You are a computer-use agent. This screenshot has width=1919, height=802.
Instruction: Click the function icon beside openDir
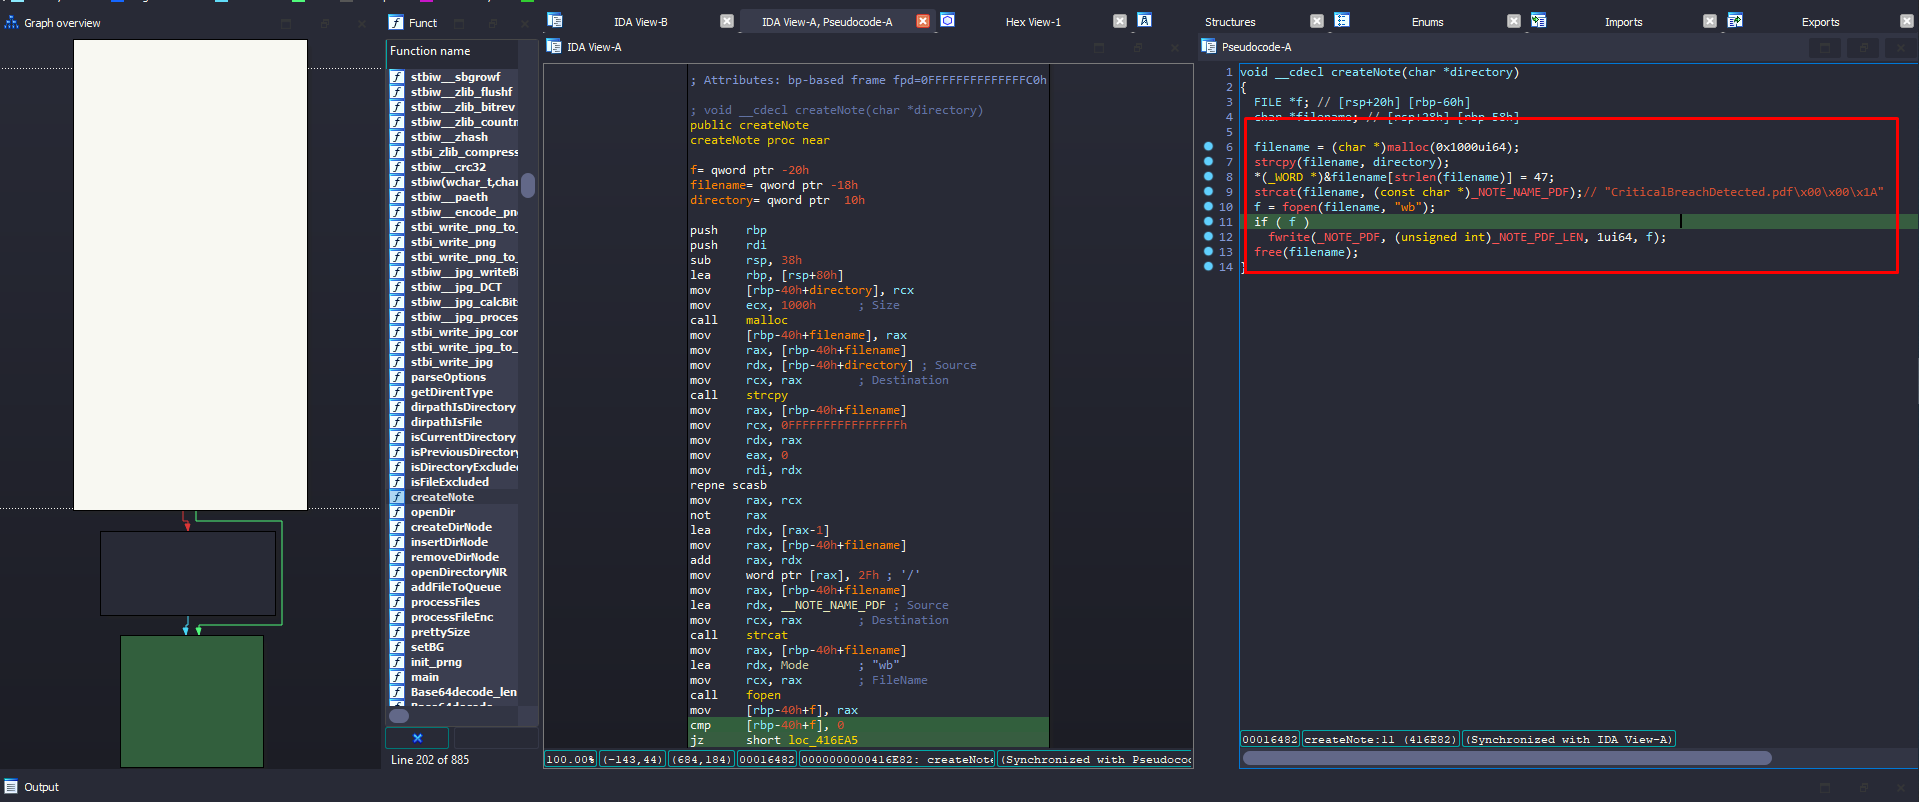click(397, 512)
